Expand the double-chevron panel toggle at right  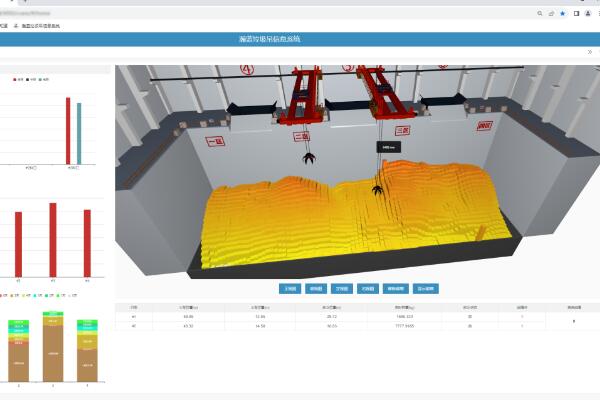[x=590, y=51]
